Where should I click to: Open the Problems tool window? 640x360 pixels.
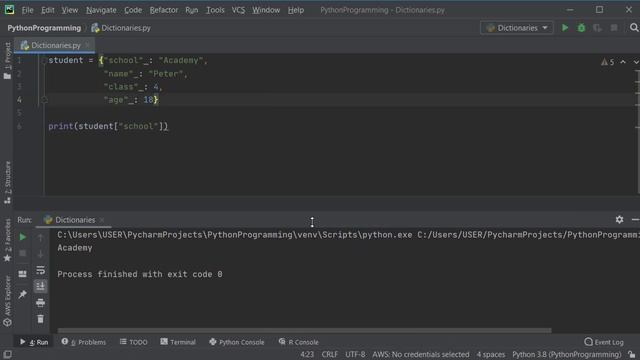84,342
